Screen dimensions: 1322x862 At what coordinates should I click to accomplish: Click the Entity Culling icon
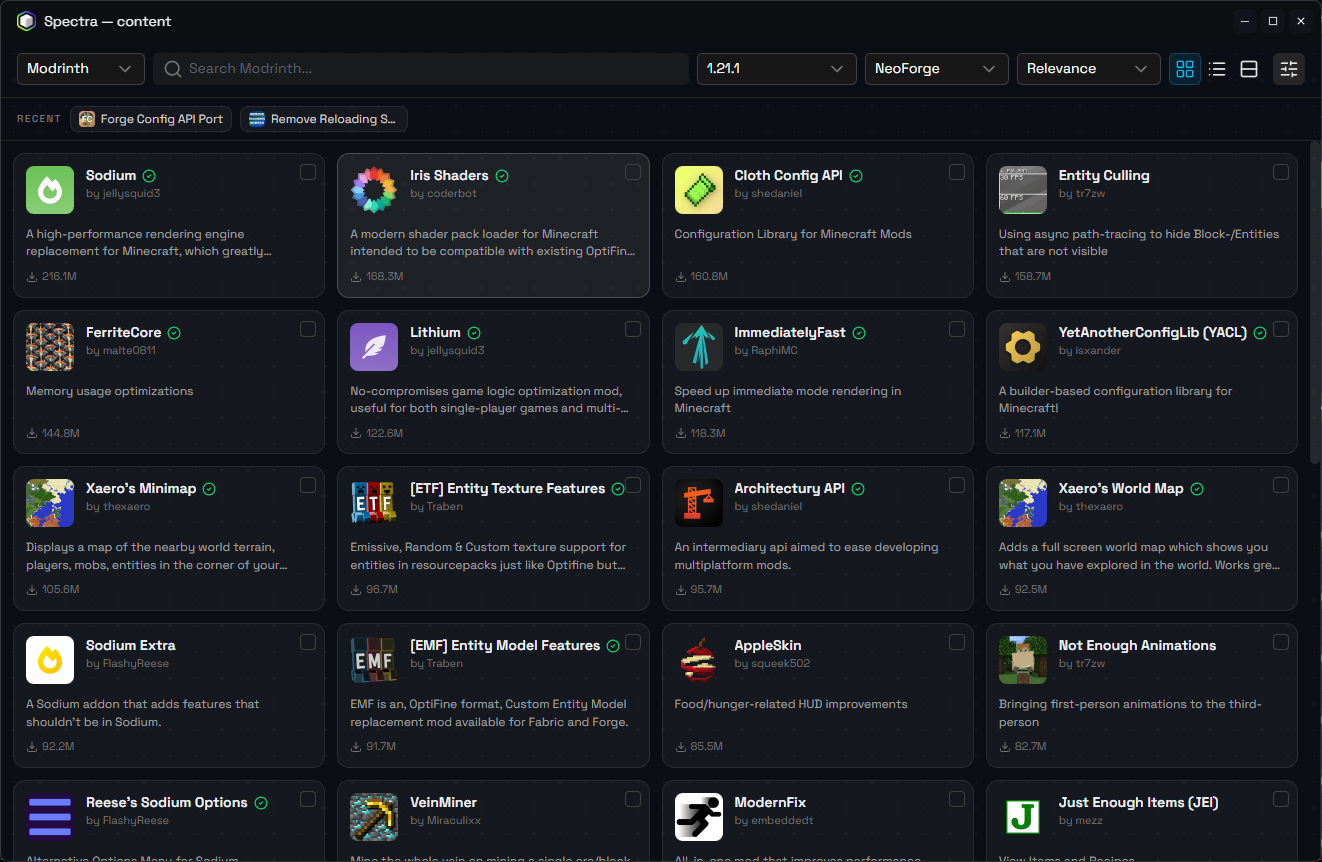pos(1023,190)
